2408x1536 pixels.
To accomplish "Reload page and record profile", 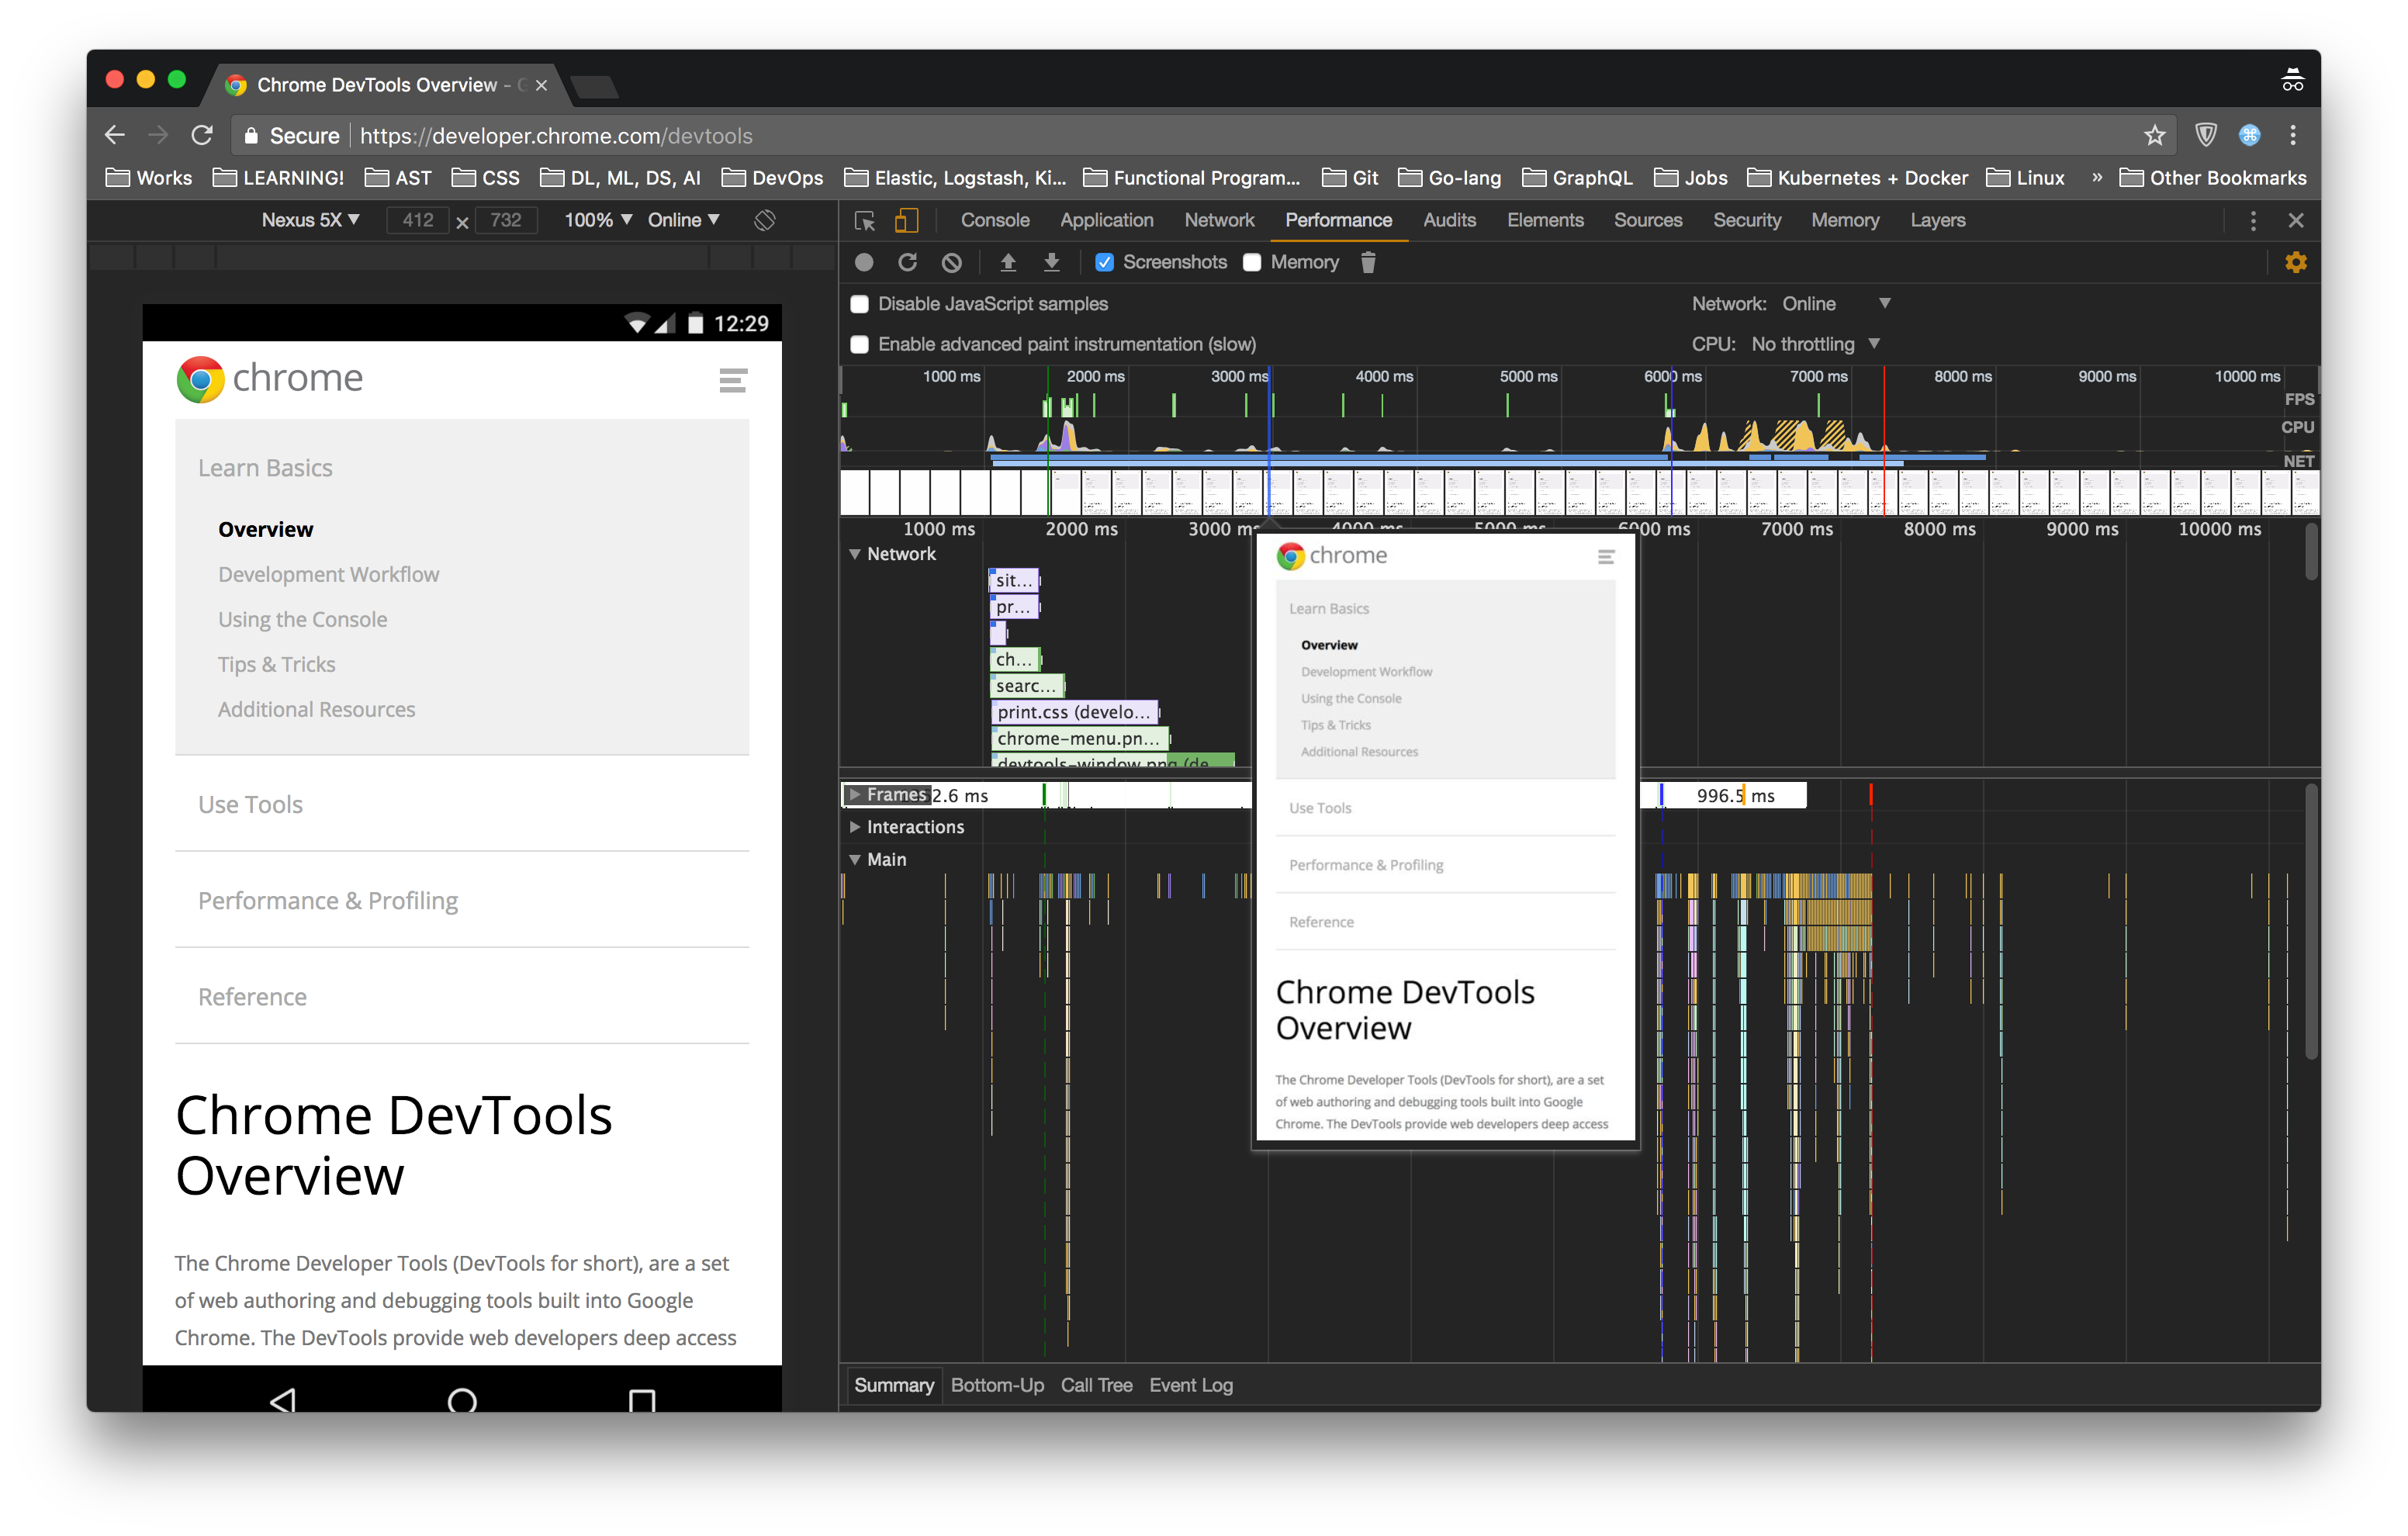I will click(908, 262).
